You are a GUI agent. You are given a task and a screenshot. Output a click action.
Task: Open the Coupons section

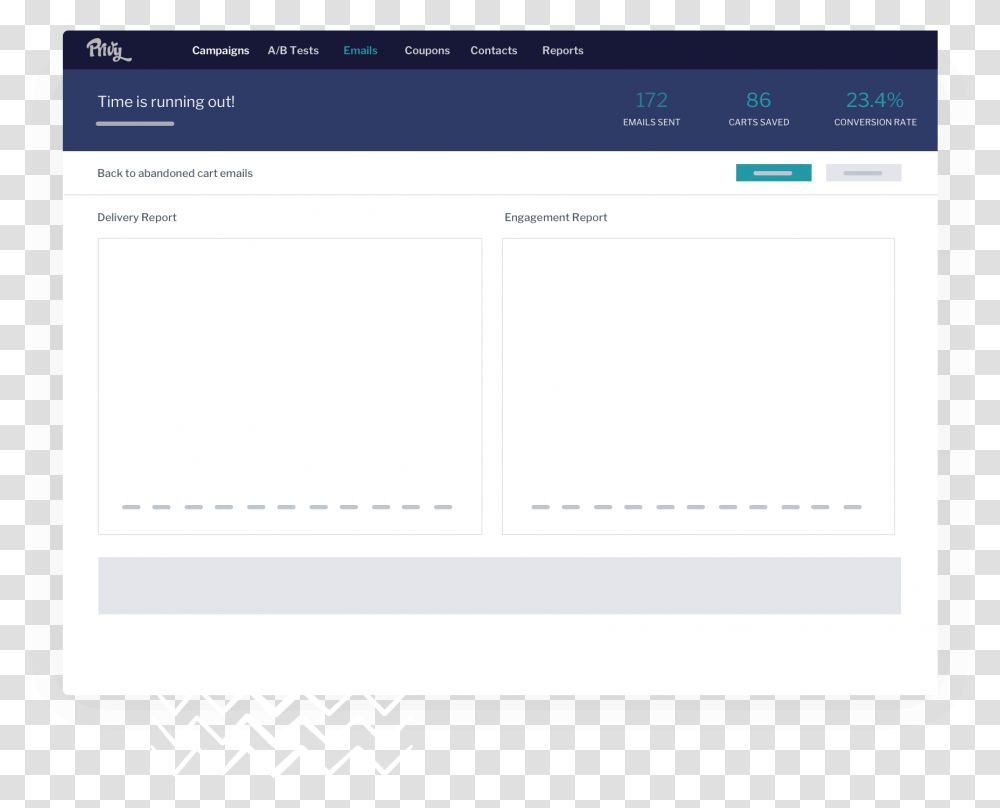427,50
